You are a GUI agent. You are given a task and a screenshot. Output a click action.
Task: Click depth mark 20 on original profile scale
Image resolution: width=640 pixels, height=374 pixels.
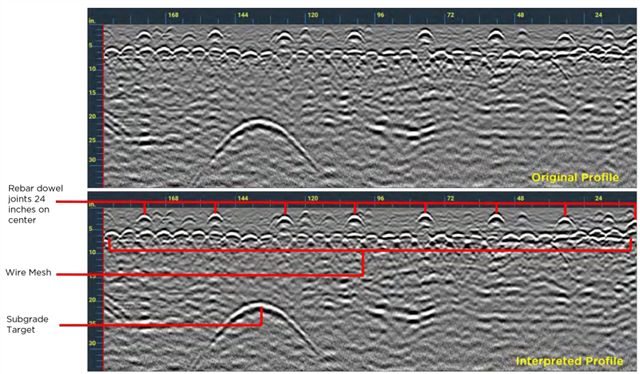93,116
